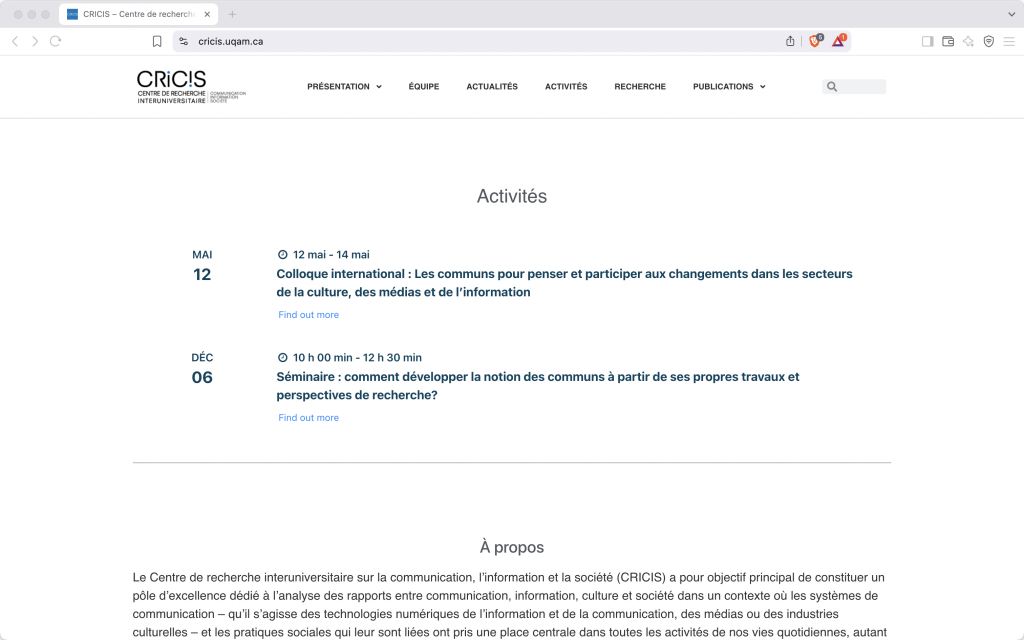Click Find out more under Colloque international

[308, 315]
